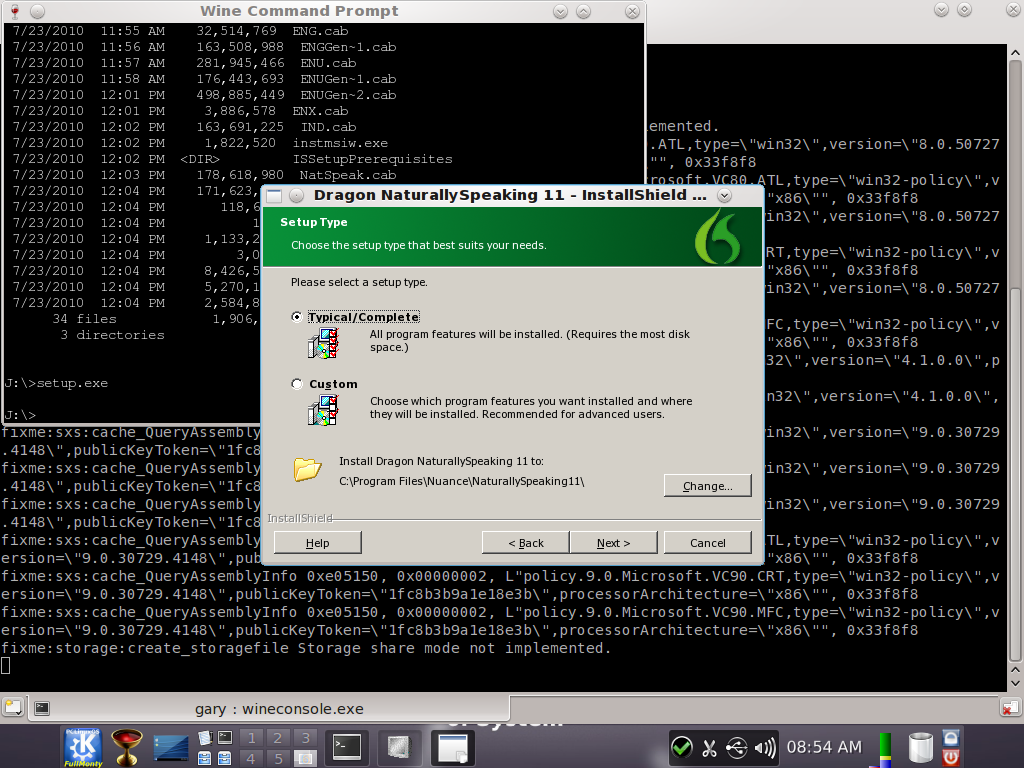Select the gary : wineconsole.exe tab

tap(268, 709)
